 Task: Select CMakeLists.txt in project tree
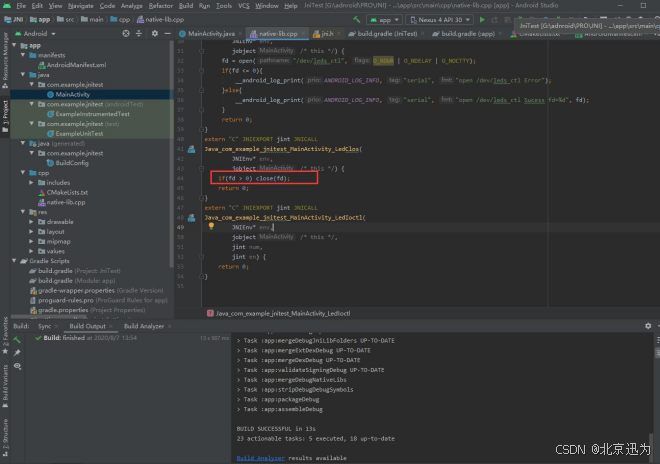(x=63, y=192)
